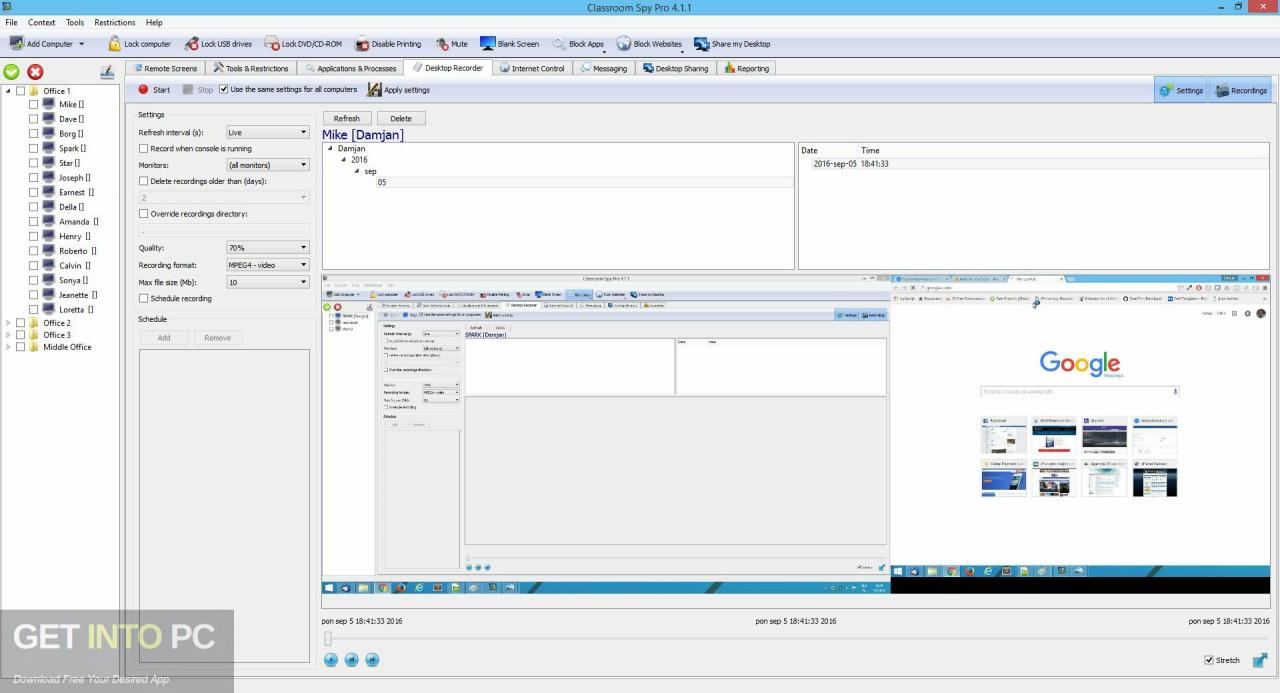Open the Settings view button

1180,90
